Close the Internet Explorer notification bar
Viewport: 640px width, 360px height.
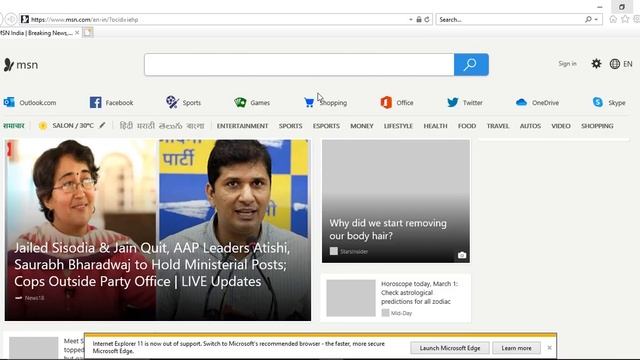[x=549, y=348]
